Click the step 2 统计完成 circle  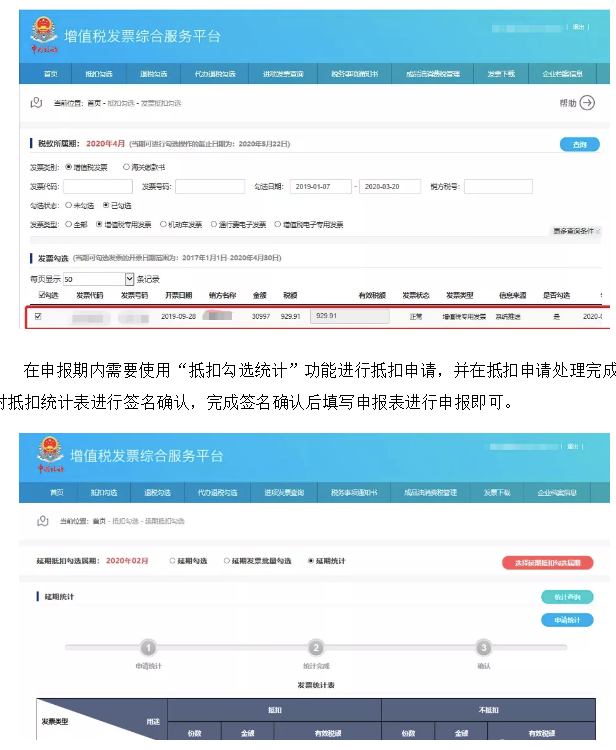316,648
